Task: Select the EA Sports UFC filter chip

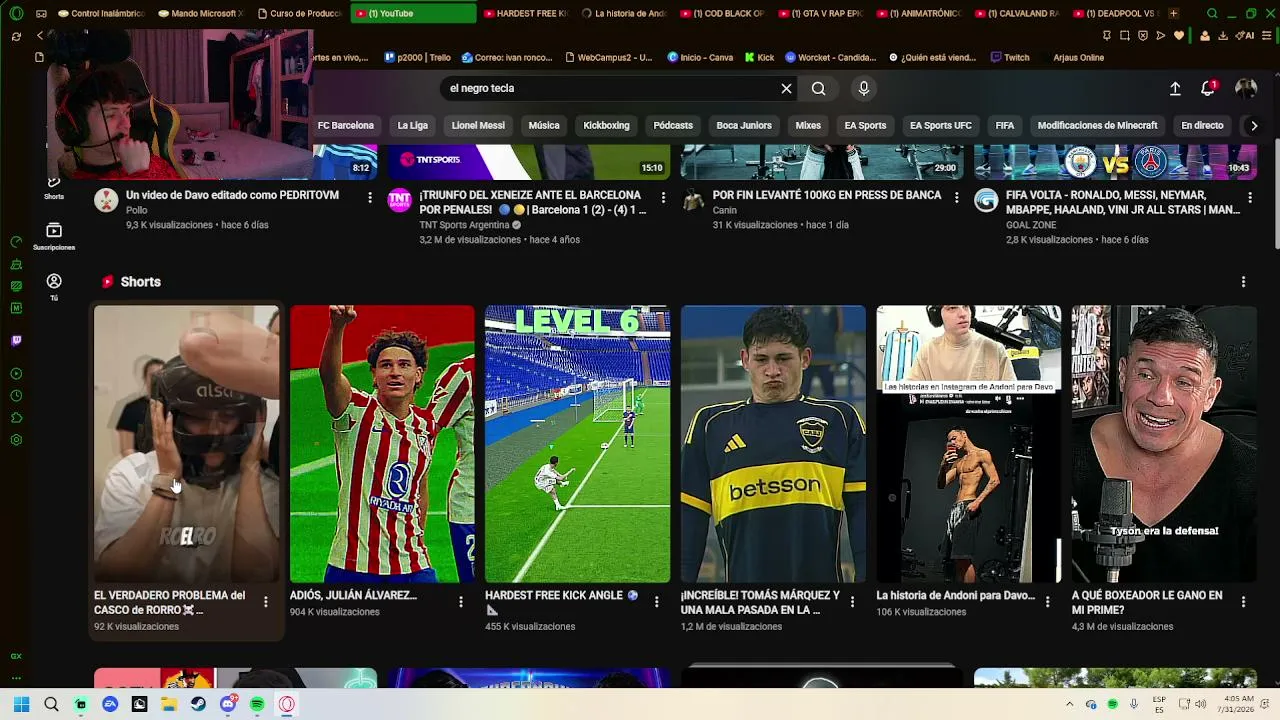Action: coord(940,125)
